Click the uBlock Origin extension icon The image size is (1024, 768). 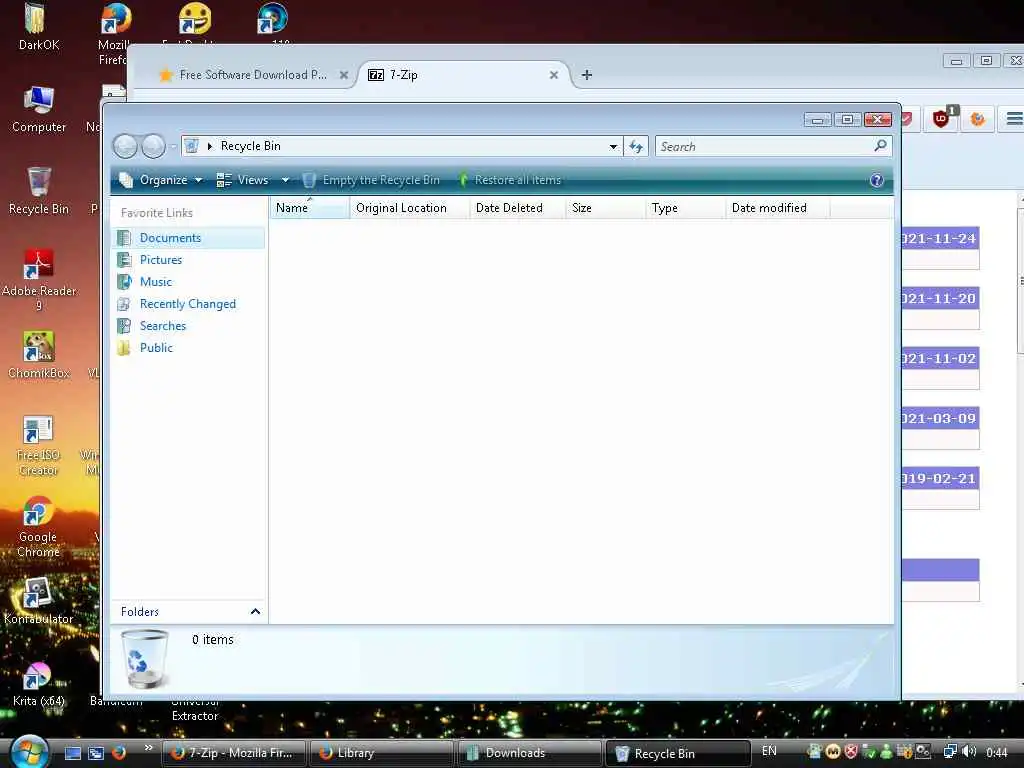tap(941, 119)
